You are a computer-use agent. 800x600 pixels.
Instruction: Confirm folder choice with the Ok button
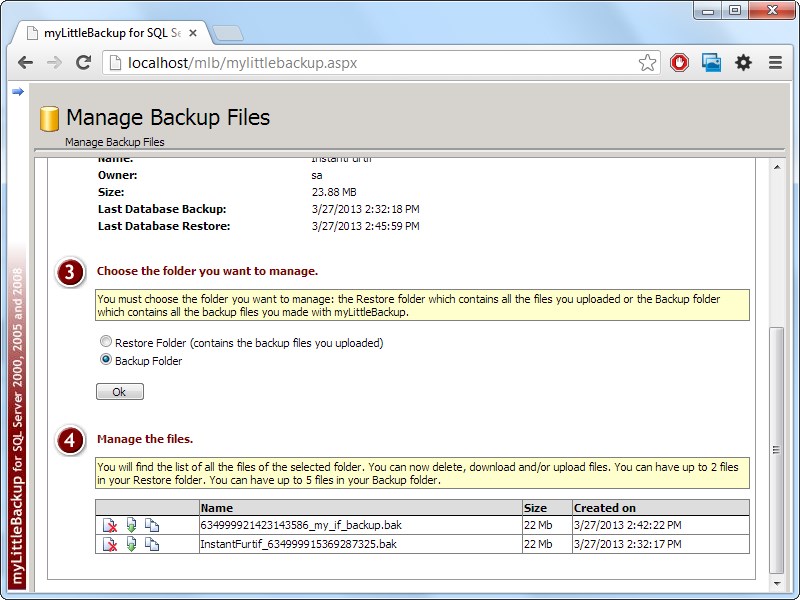tap(120, 392)
